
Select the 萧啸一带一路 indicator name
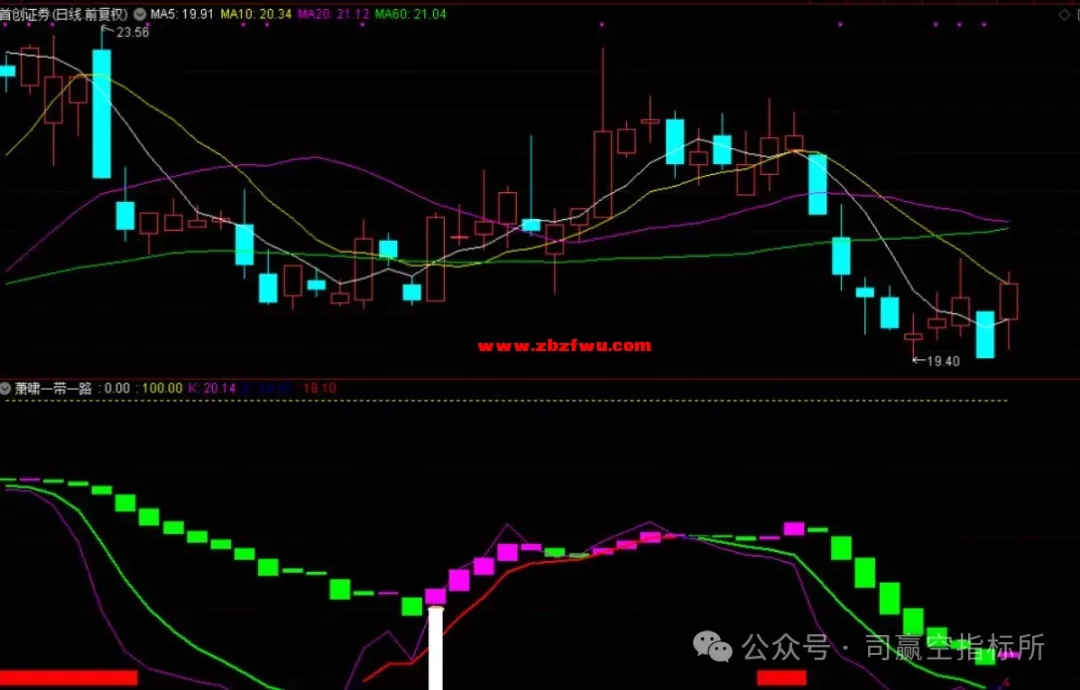(54, 388)
